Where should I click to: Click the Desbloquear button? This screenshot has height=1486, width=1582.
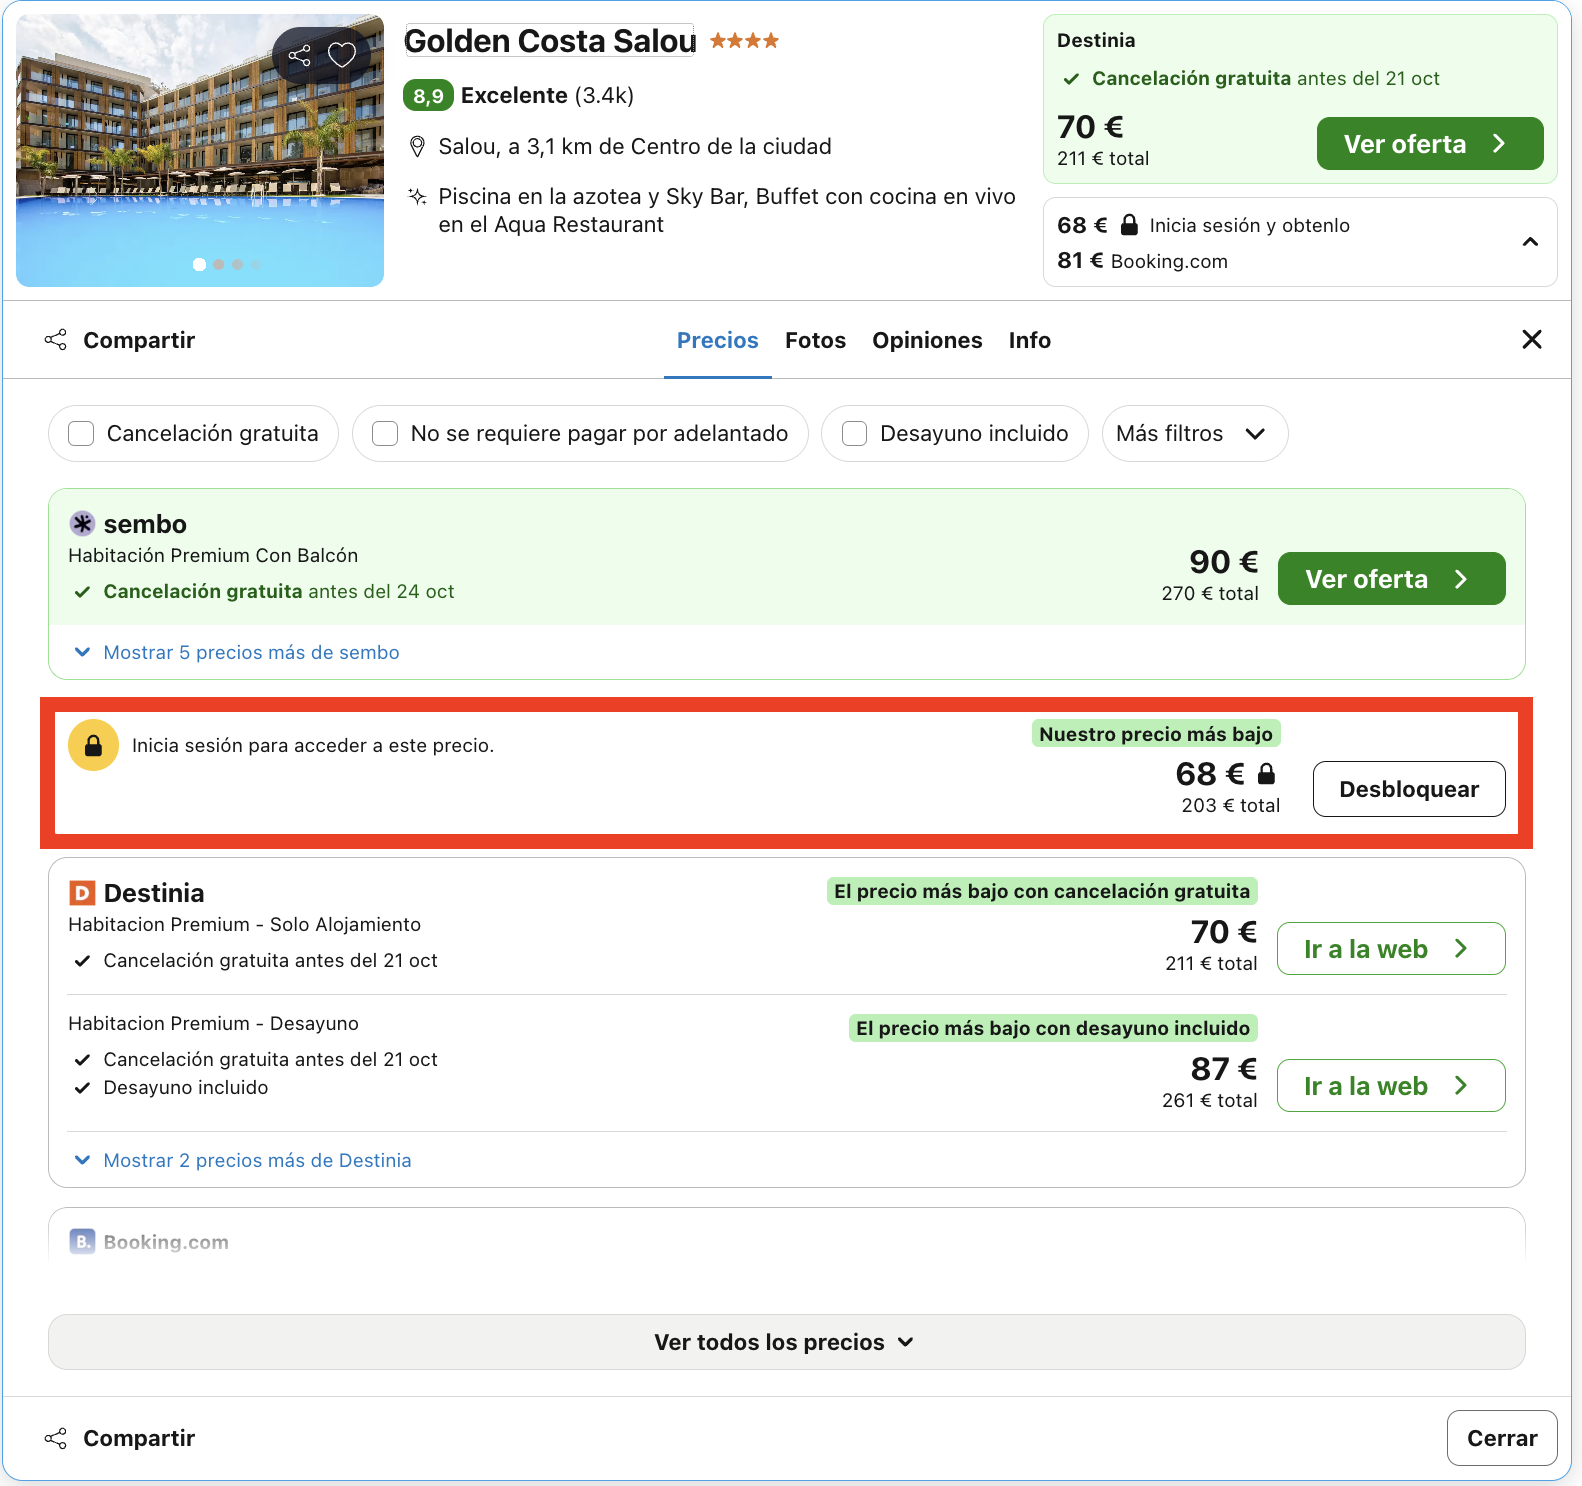point(1408,789)
